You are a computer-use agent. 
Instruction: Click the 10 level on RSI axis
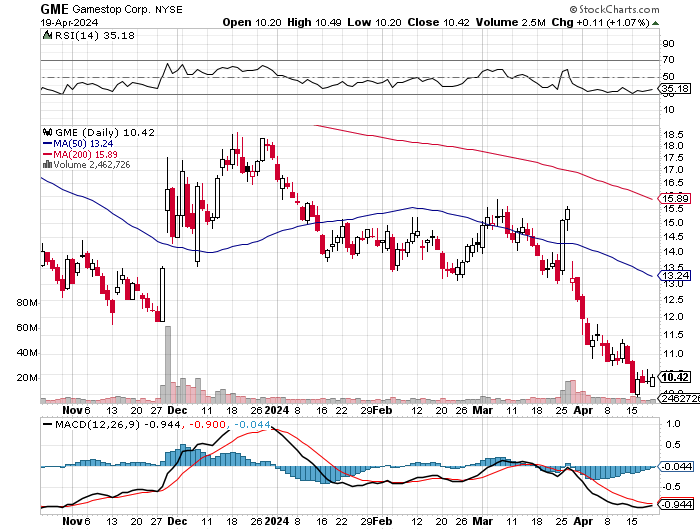click(668, 110)
